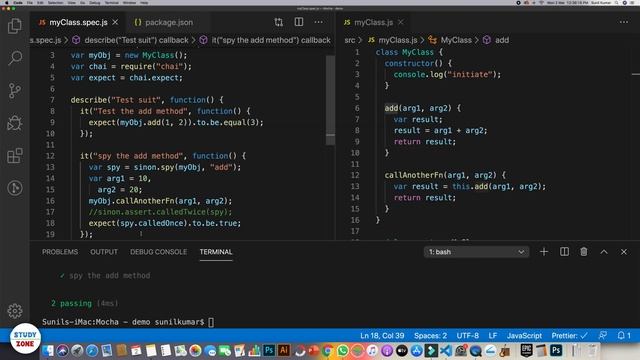The width and height of the screenshot is (640, 360).
Task: Click the UTF-8 encoding status item
Action: pyautogui.click(x=468, y=336)
